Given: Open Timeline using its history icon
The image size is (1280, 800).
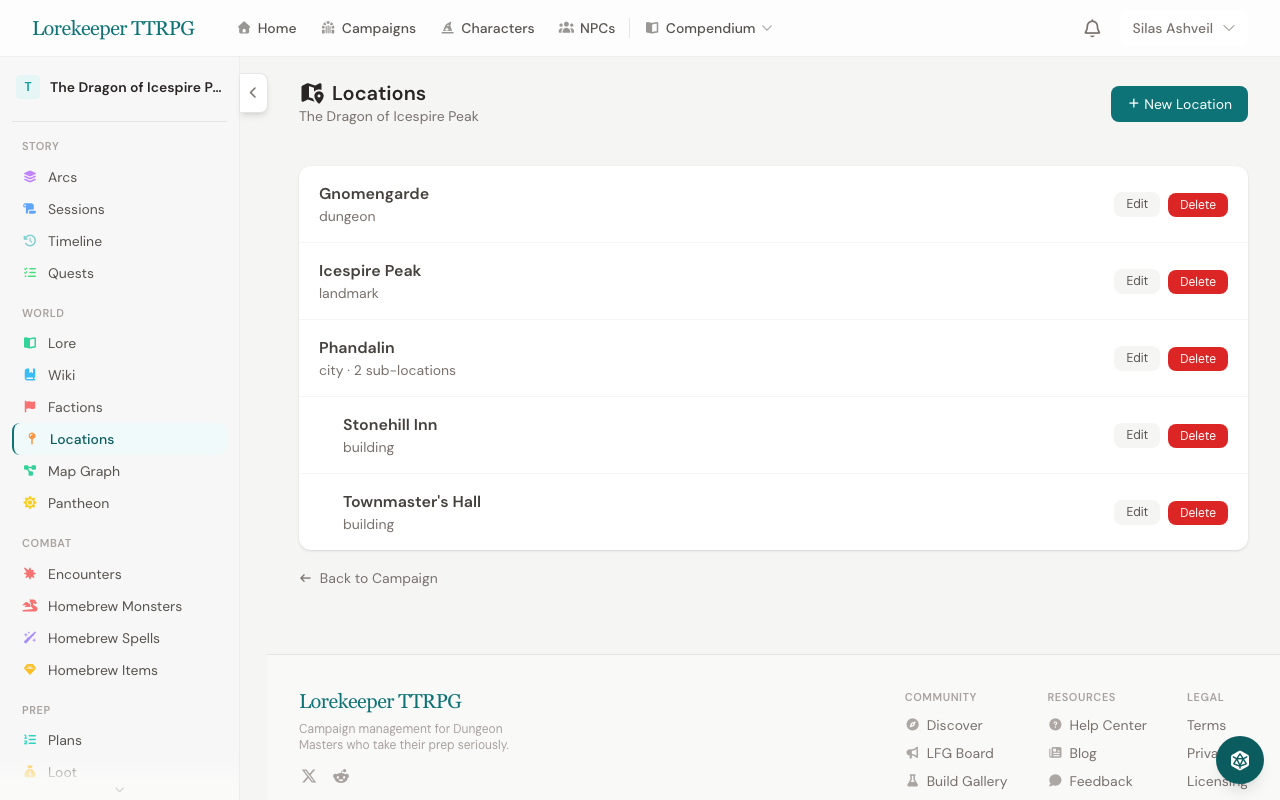Looking at the screenshot, I should click(29, 241).
